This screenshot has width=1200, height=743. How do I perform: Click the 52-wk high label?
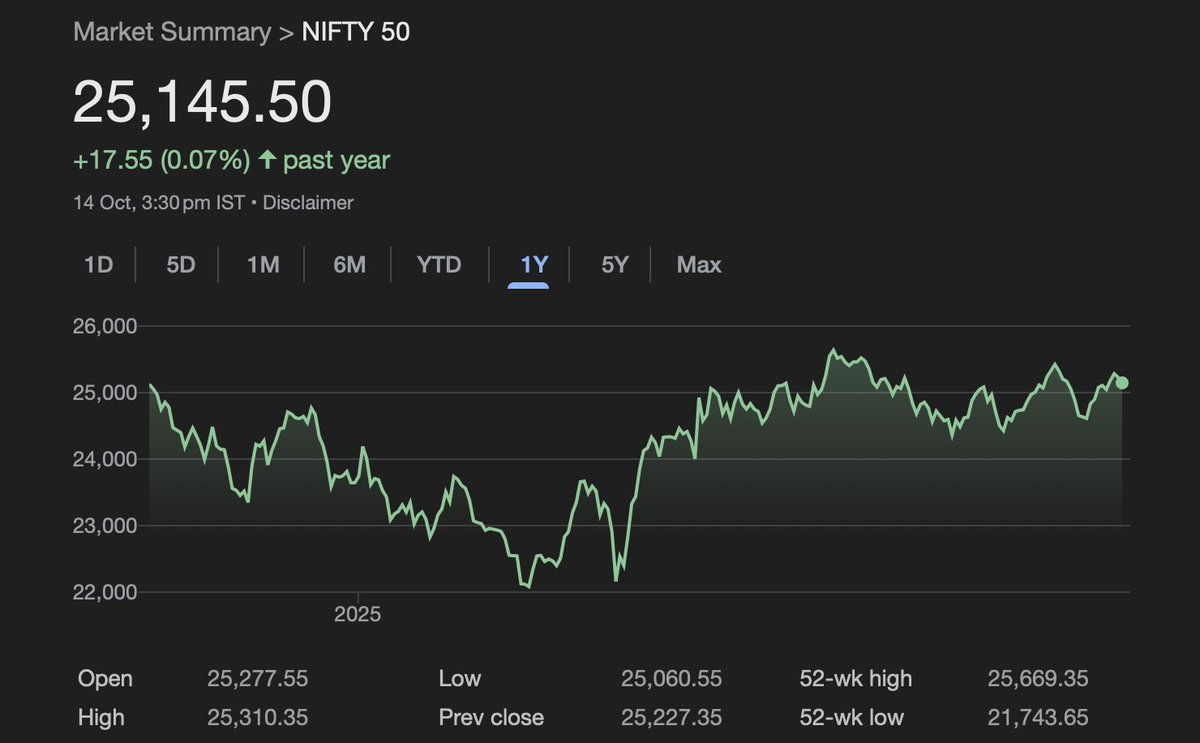tap(856, 679)
